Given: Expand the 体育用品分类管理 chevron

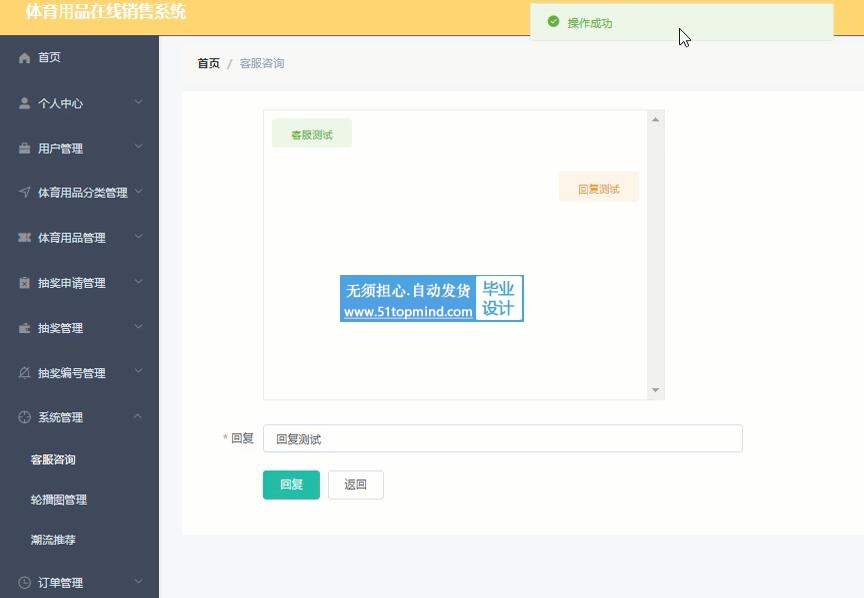Looking at the screenshot, I should click(x=138, y=191).
